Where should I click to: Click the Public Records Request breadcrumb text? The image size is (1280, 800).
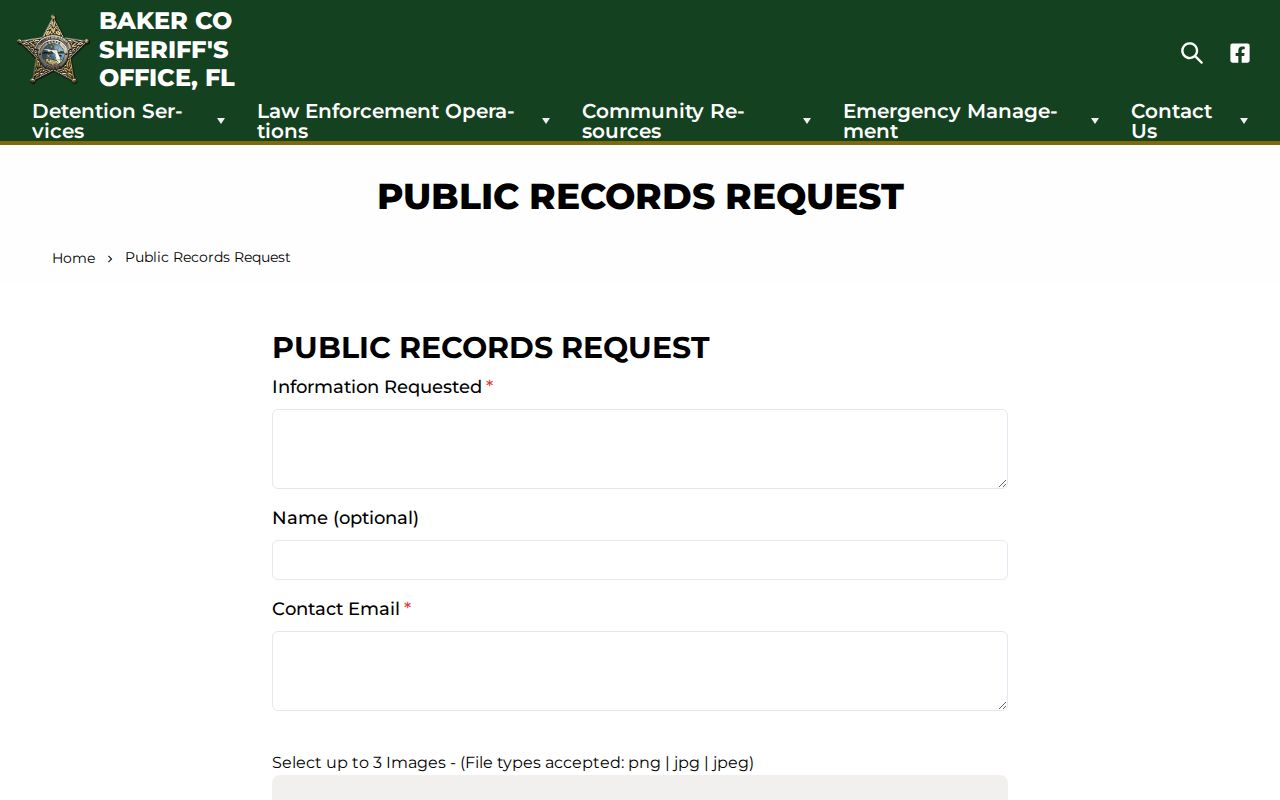tap(208, 257)
